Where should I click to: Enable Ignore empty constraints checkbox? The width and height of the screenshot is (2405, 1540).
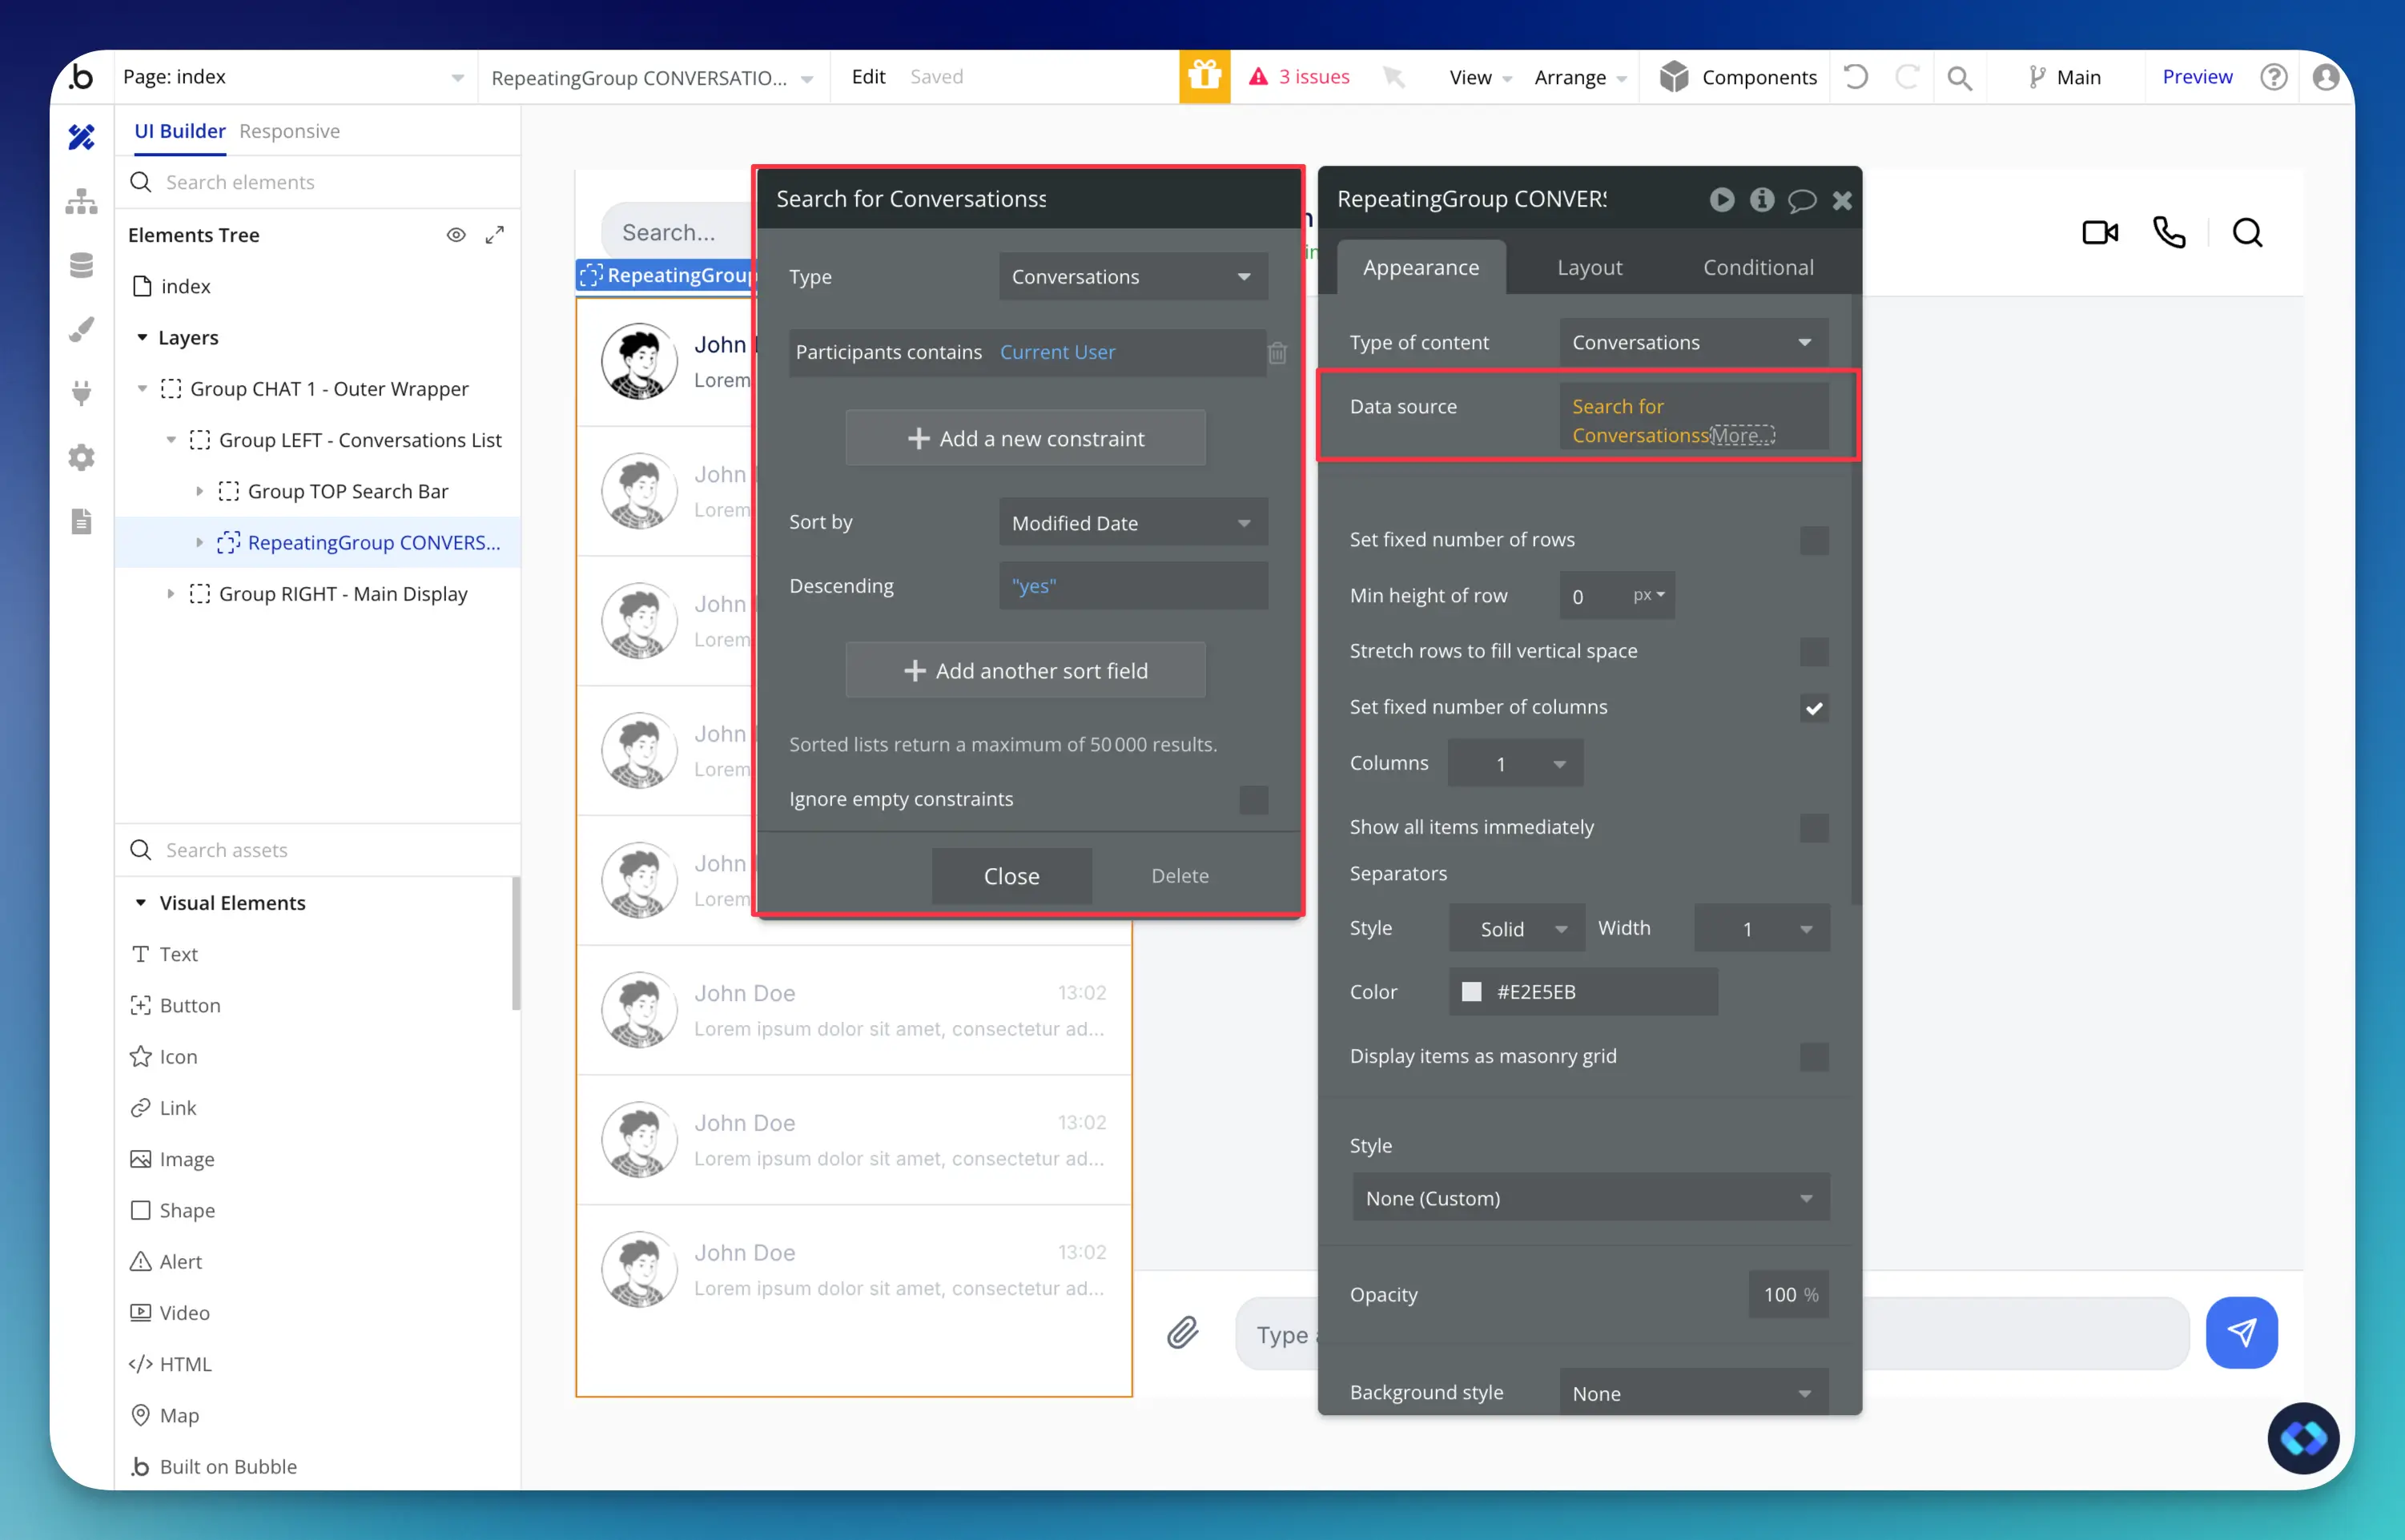click(1253, 799)
